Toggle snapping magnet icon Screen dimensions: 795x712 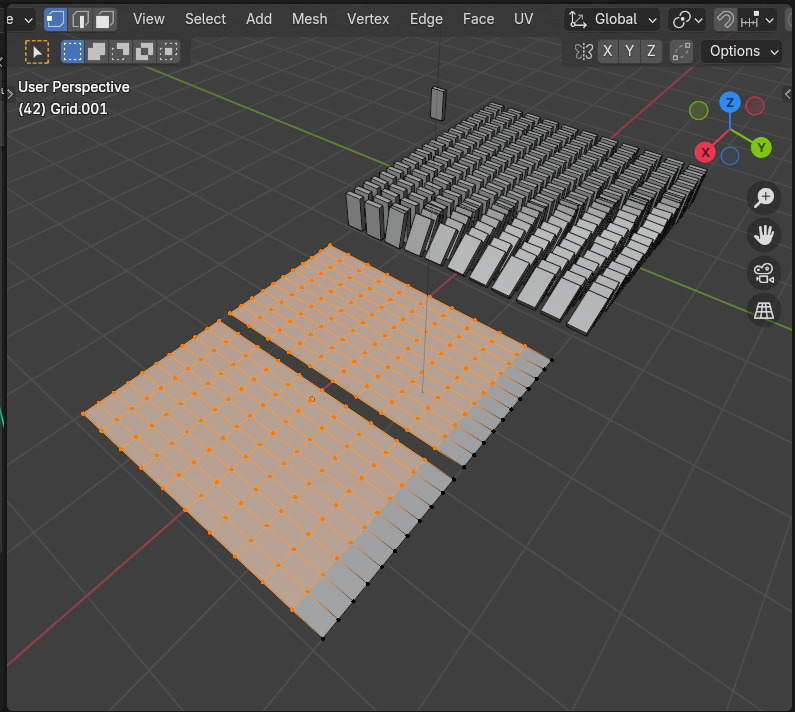click(725, 20)
